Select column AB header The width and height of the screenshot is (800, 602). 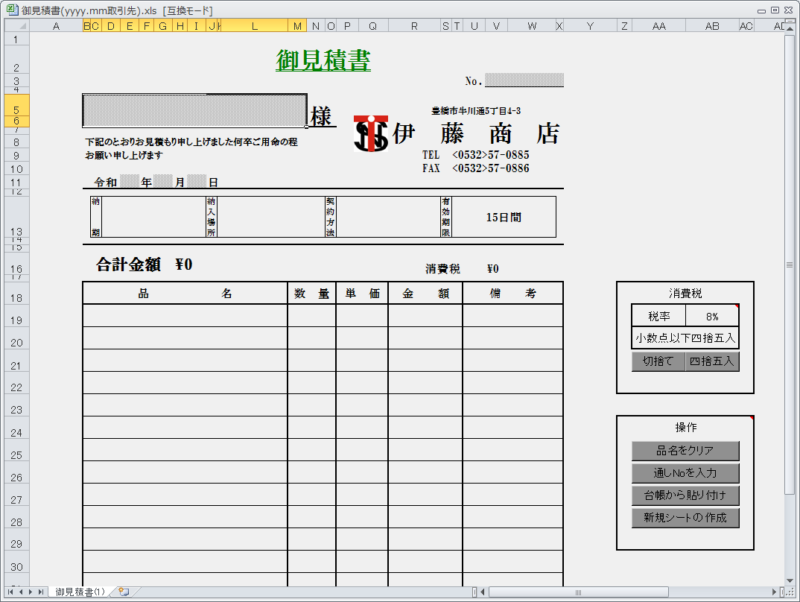[712, 26]
